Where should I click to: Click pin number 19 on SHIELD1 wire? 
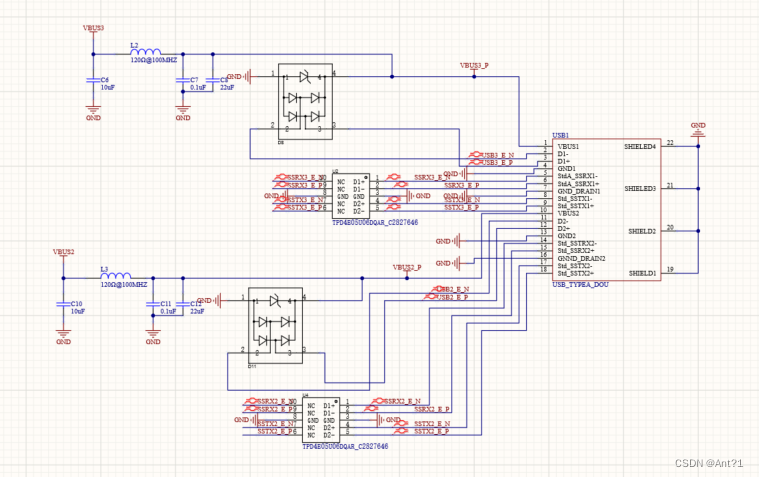(670, 269)
